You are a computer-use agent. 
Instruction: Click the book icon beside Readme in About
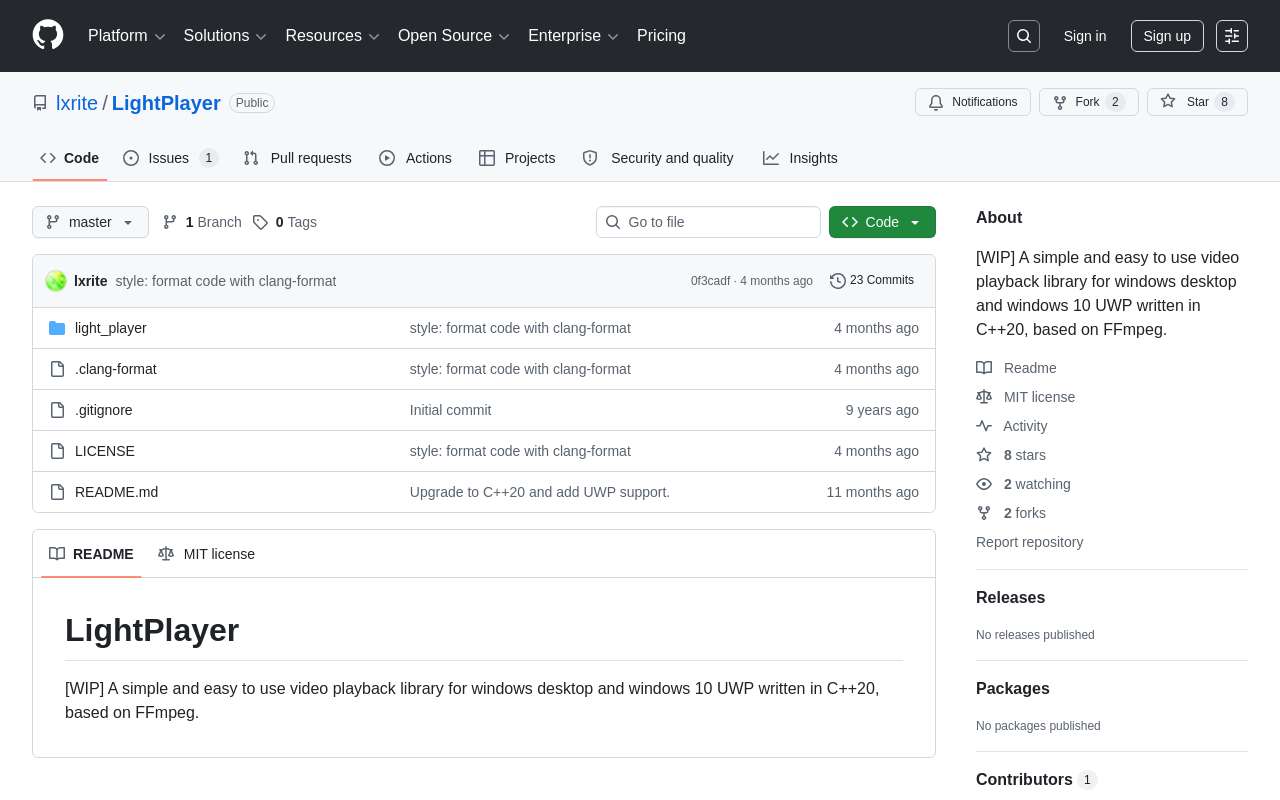tap(984, 368)
